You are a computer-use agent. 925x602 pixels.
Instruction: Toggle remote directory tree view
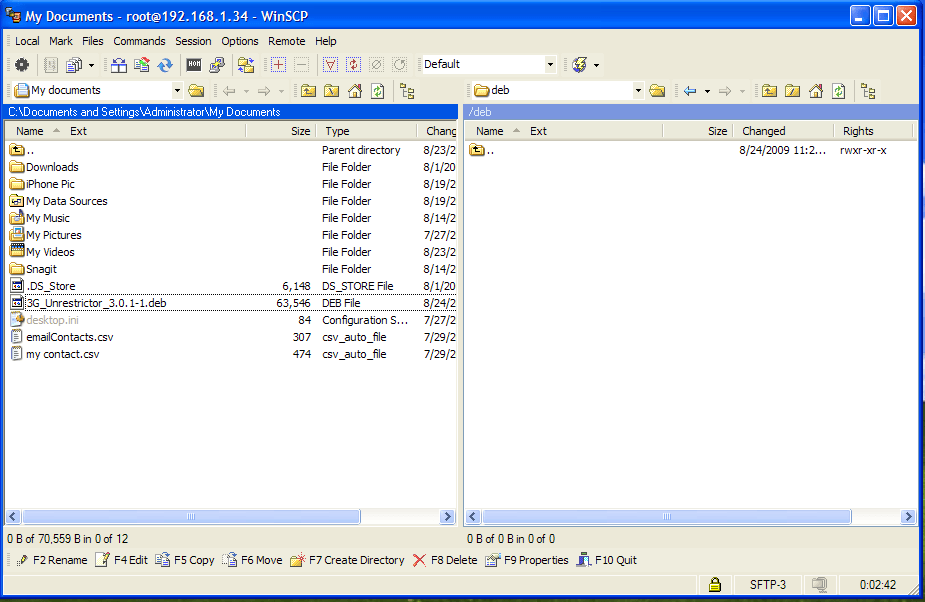click(x=868, y=91)
